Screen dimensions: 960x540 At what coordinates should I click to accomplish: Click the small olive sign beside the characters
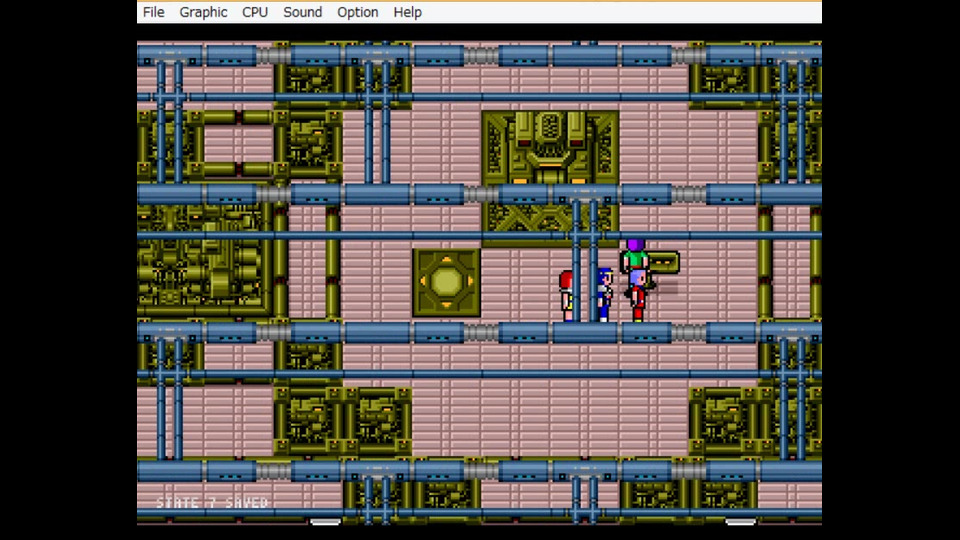point(664,263)
